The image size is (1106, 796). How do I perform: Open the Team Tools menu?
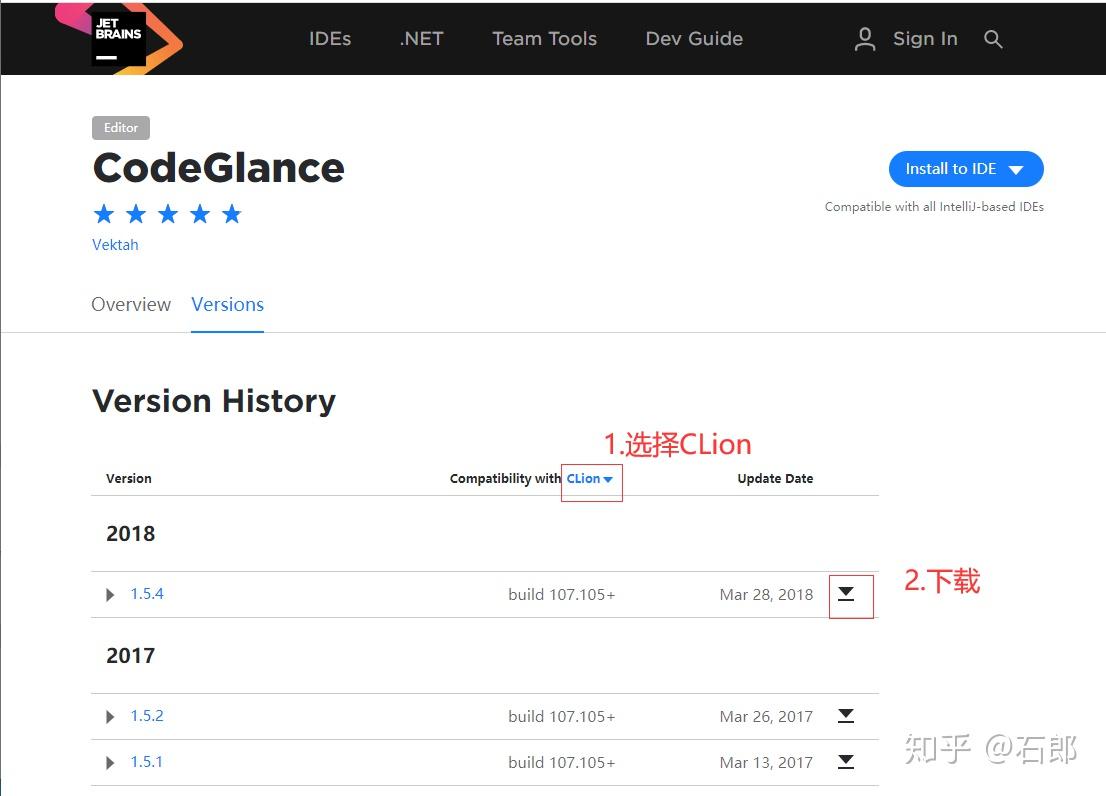coord(544,39)
